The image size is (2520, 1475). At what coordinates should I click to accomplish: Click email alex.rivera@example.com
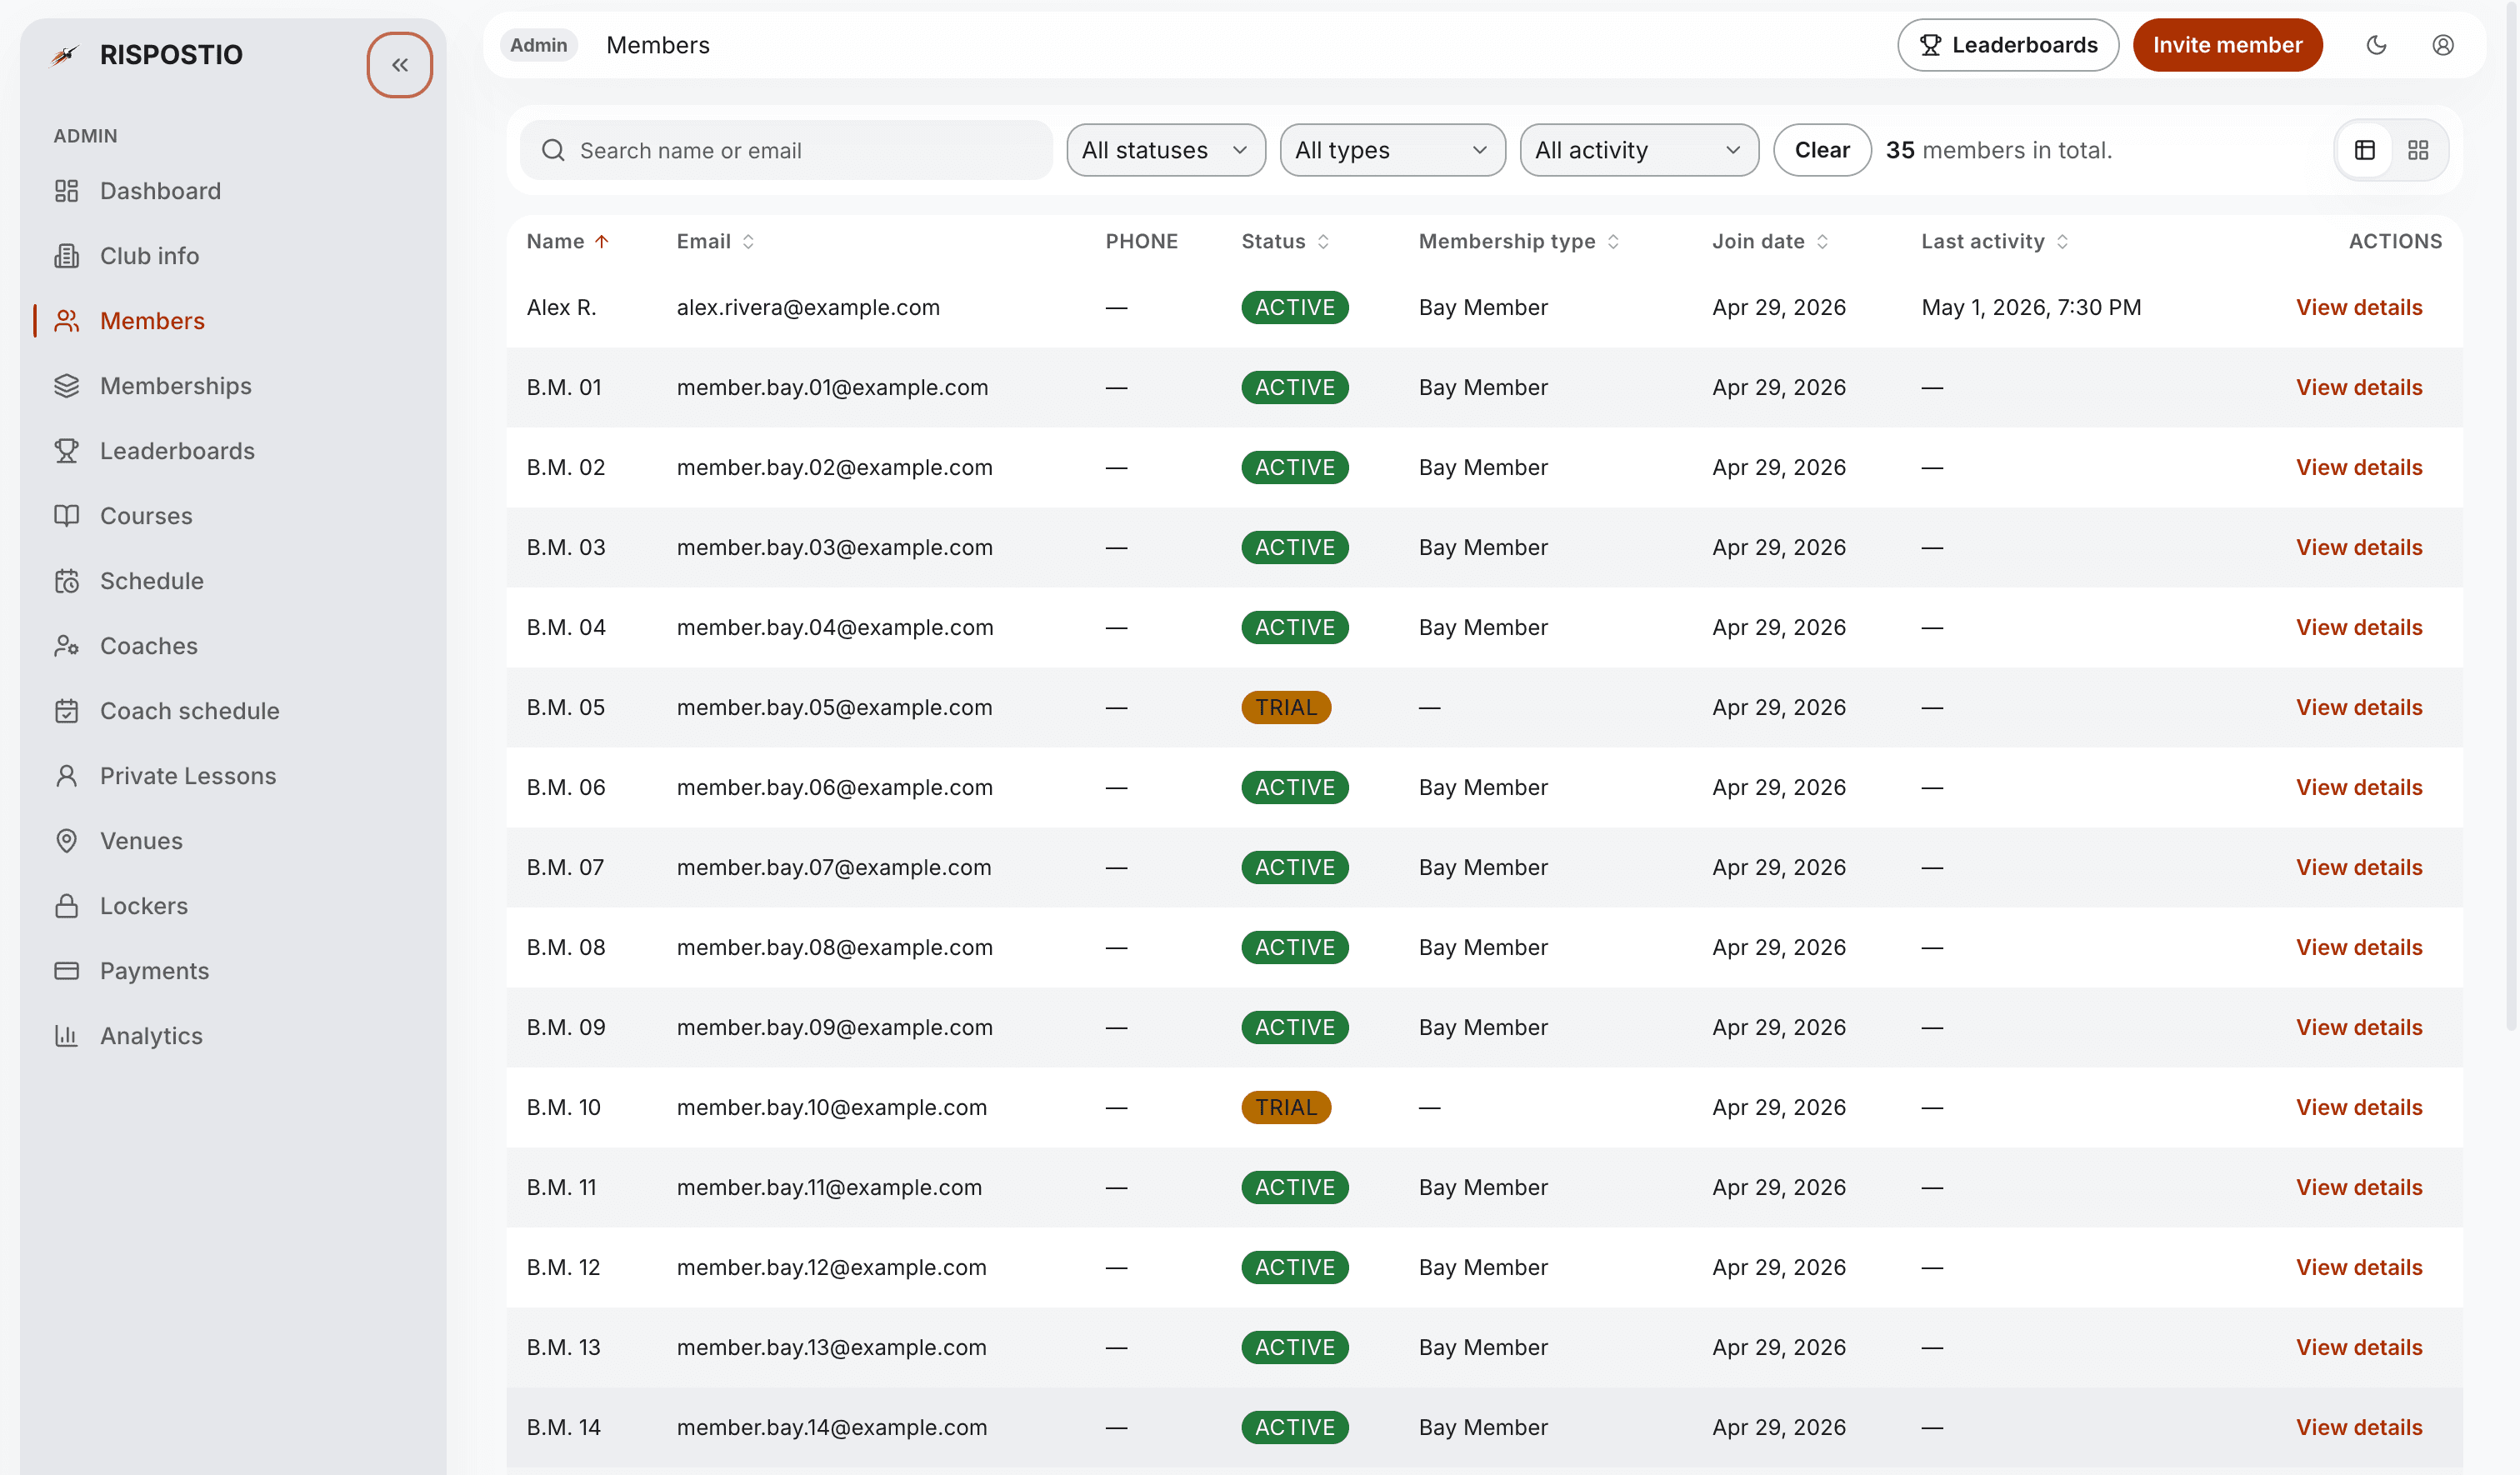tap(808, 307)
